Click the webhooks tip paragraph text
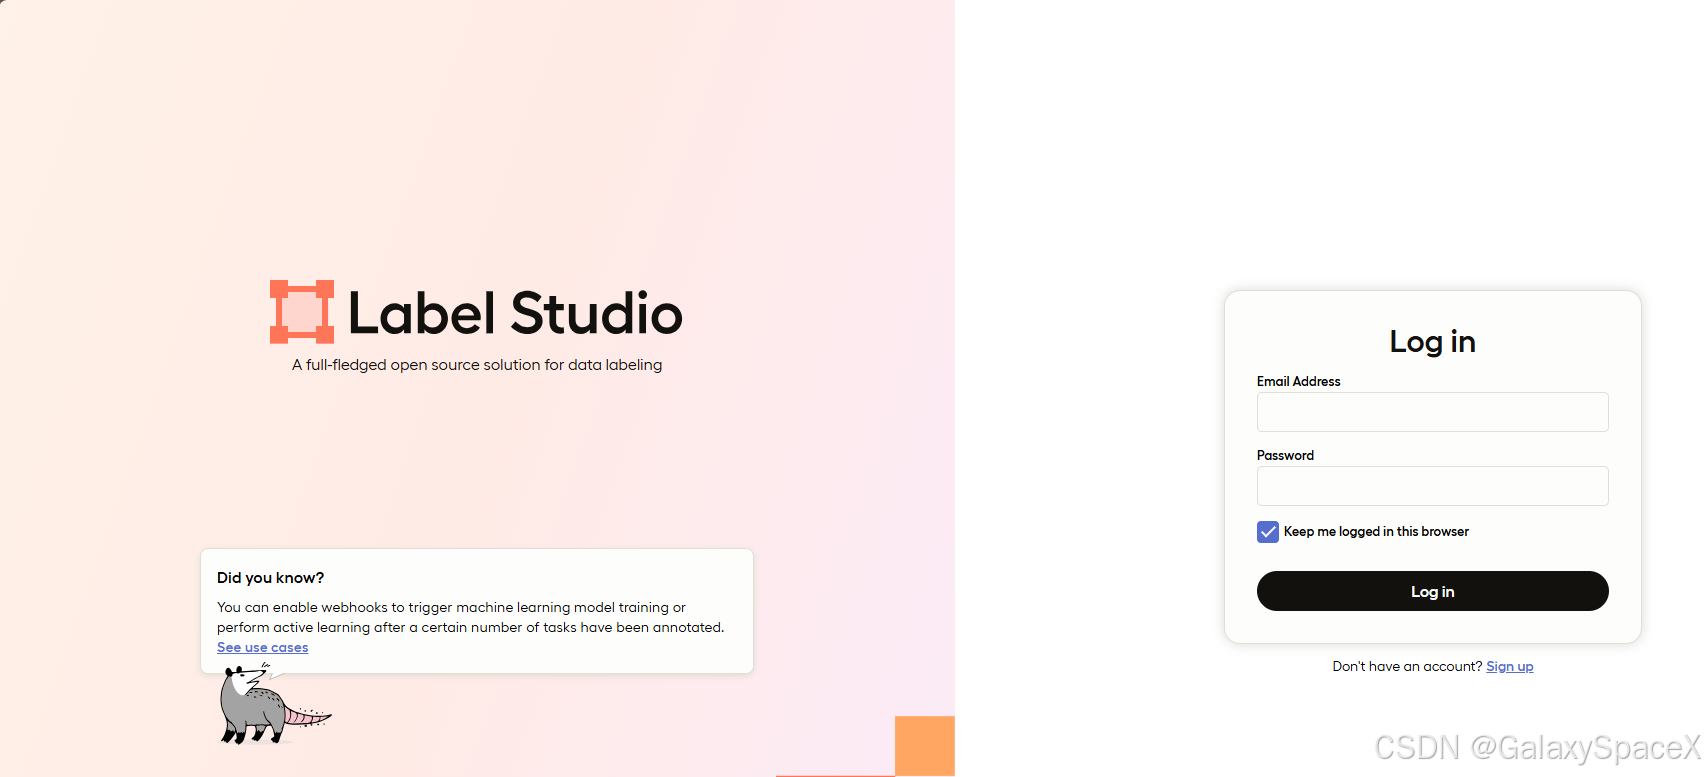Screen dimensions: 1705x777 [470, 617]
